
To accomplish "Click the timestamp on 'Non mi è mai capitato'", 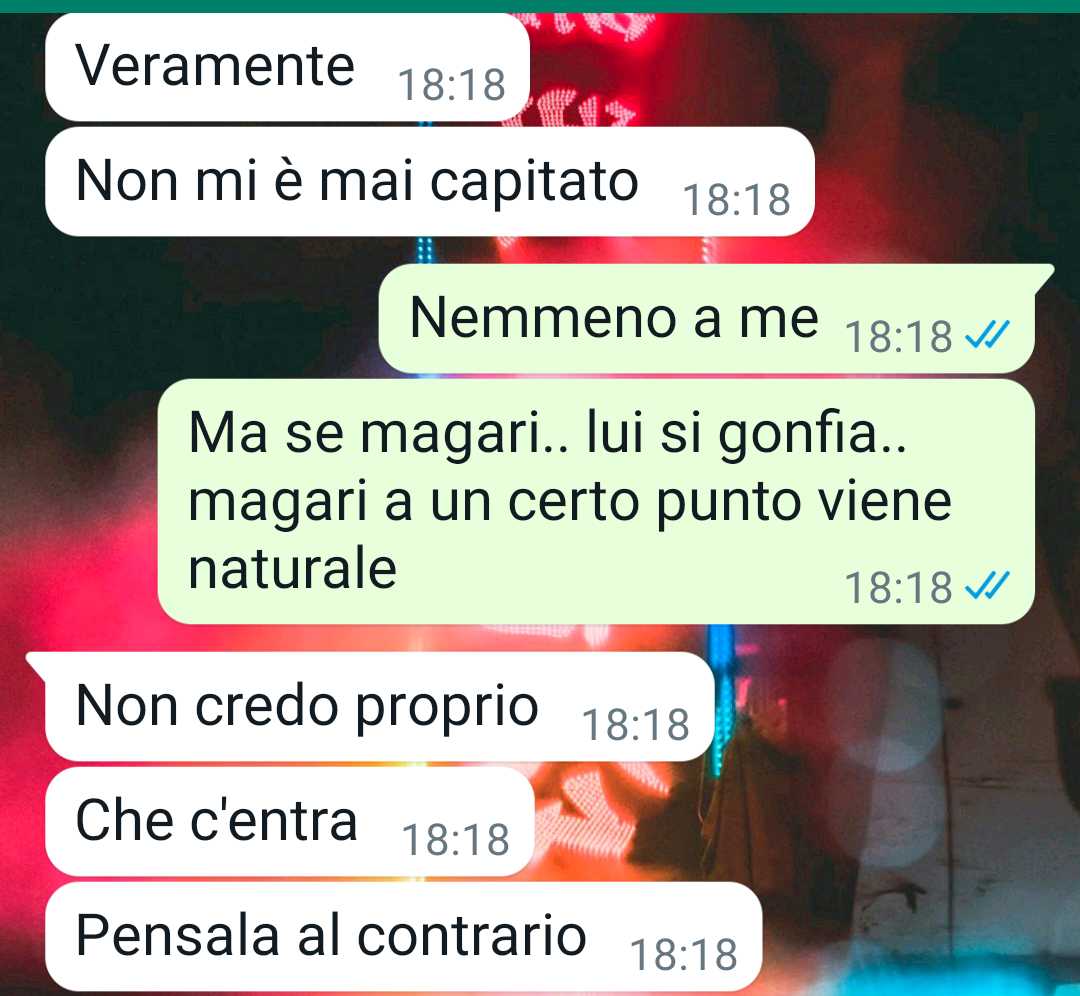I will tap(736, 200).
